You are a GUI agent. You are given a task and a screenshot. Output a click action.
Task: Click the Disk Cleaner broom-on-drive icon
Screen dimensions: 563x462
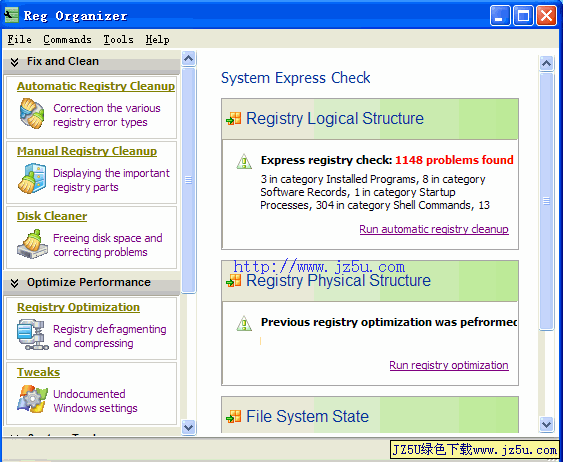[32, 244]
